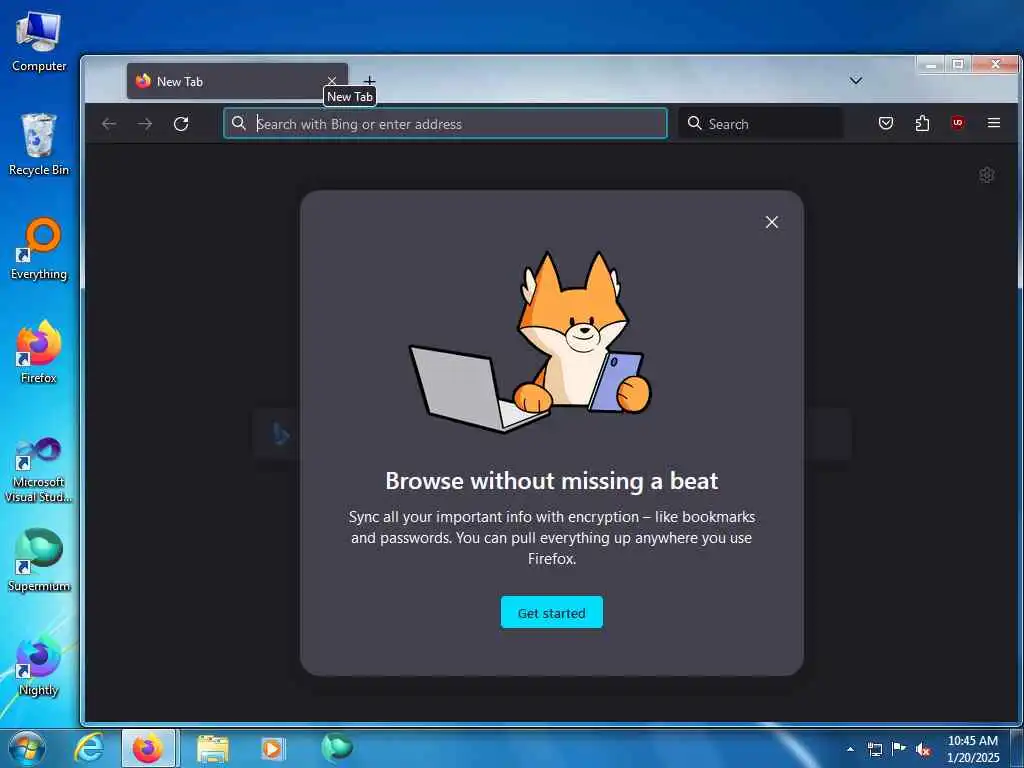Open the Extensions puzzle icon
Viewport: 1024px width, 768px height.
(922, 123)
